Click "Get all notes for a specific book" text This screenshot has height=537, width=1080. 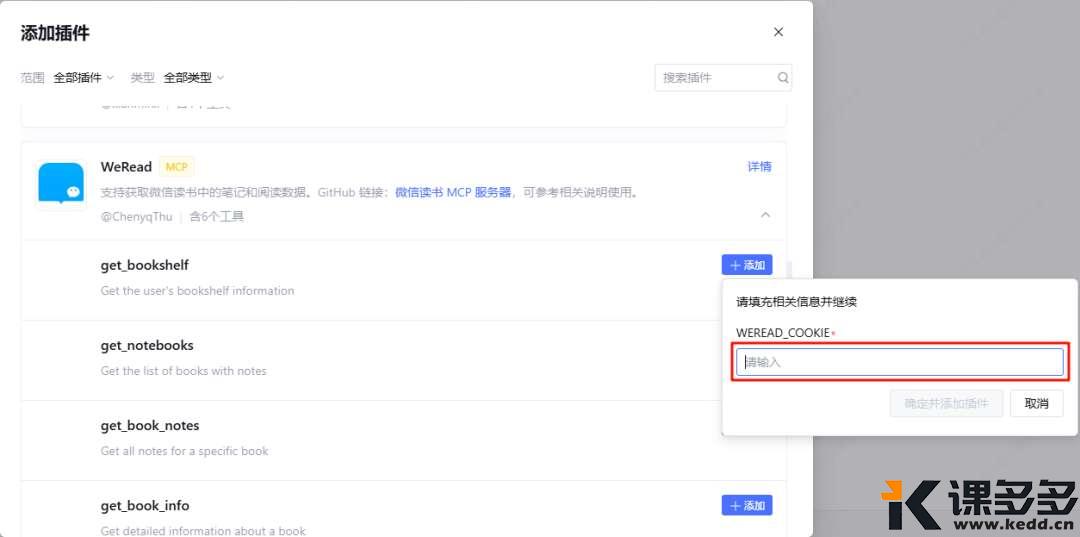pyautogui.click(x=185, y=451)
